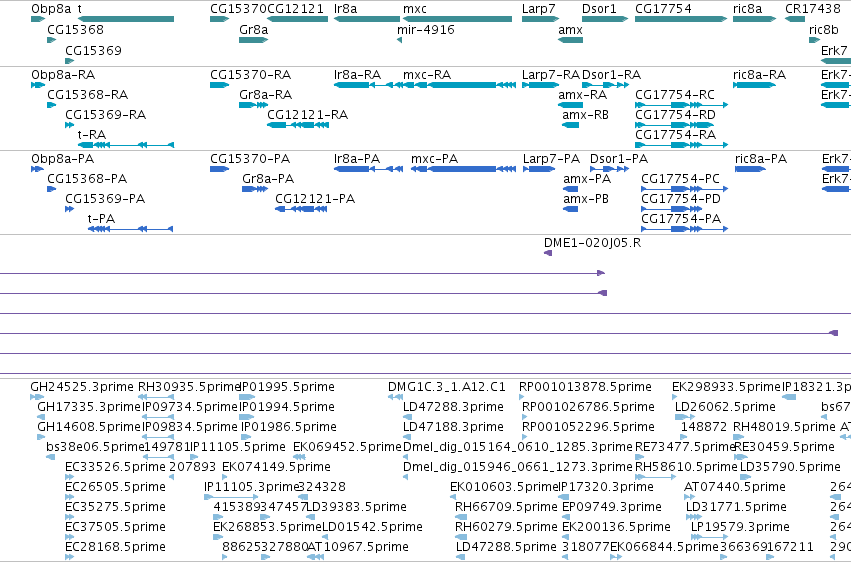Select the CG15368-RA transcript label
This screenshot has height=562, width=851.
[87, 95]
